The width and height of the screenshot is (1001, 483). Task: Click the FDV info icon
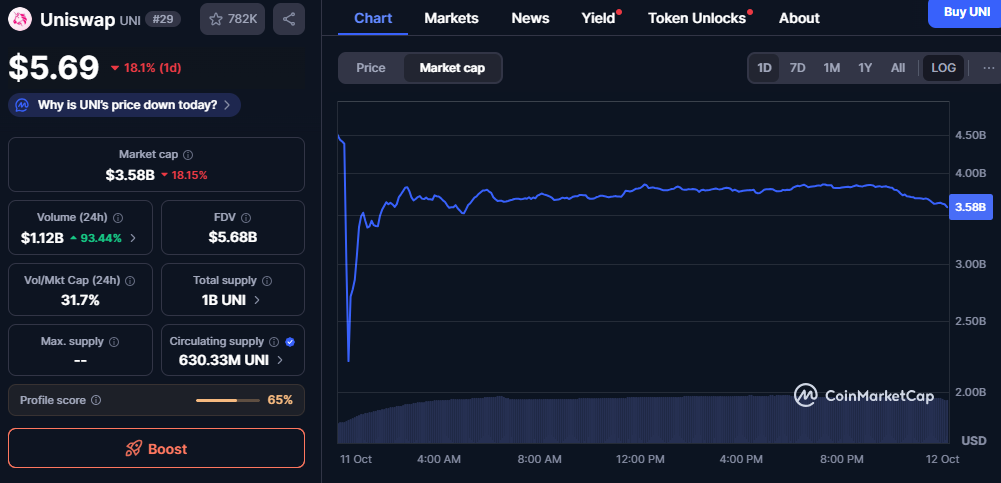point(245,217)
